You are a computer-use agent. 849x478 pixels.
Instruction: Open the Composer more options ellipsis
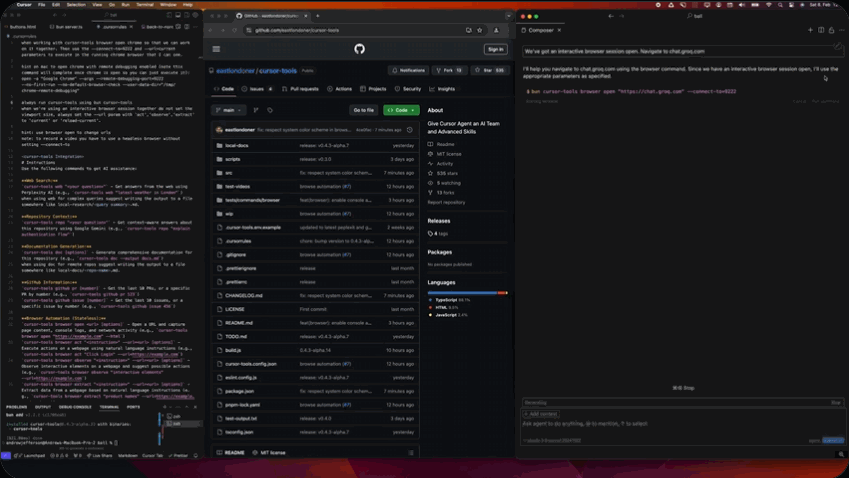(x=841, y=30)
